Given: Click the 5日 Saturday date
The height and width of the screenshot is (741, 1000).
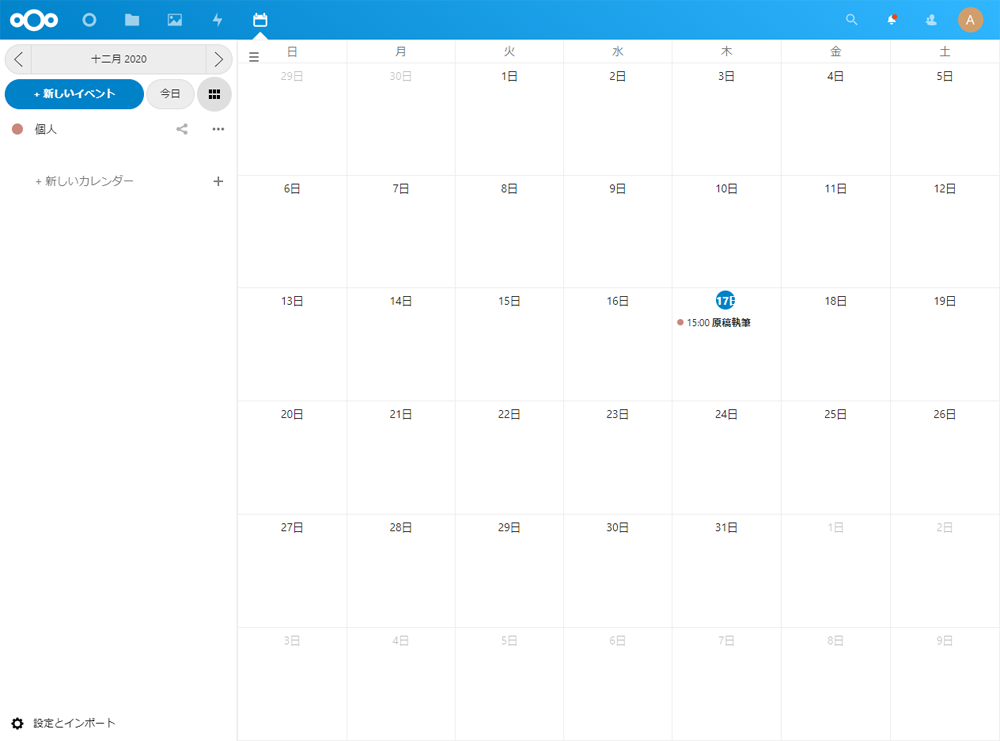Looking at the screenshot, I should pyautogui.click(x=945, y=77).
